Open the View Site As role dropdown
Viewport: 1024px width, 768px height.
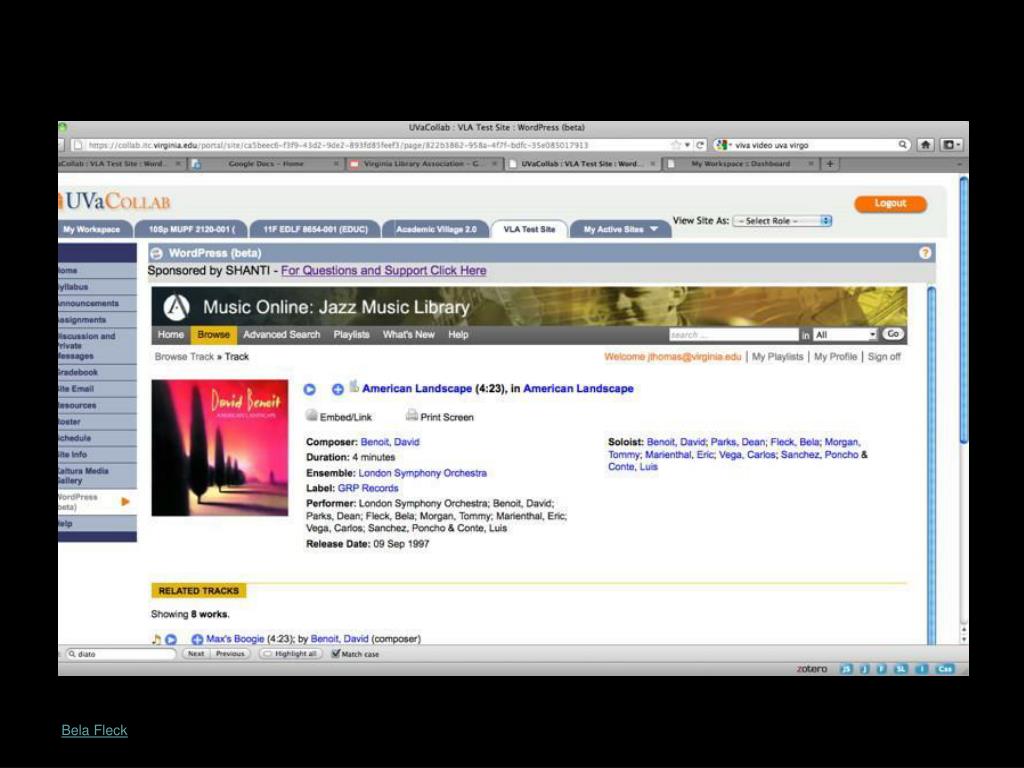(x=782, y=221)
